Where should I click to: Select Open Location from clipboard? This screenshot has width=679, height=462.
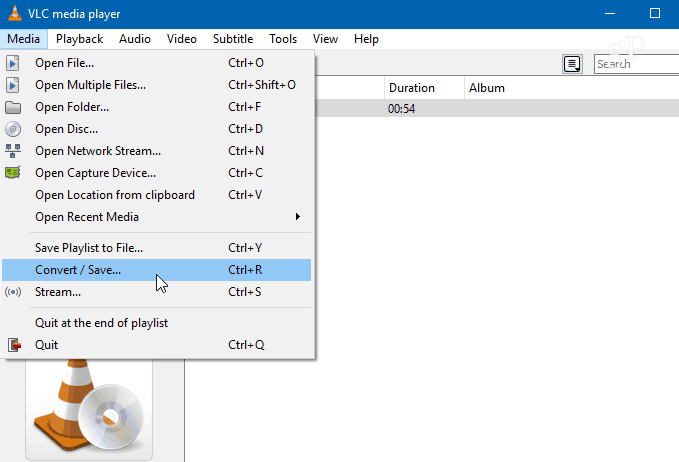point(157,195)
